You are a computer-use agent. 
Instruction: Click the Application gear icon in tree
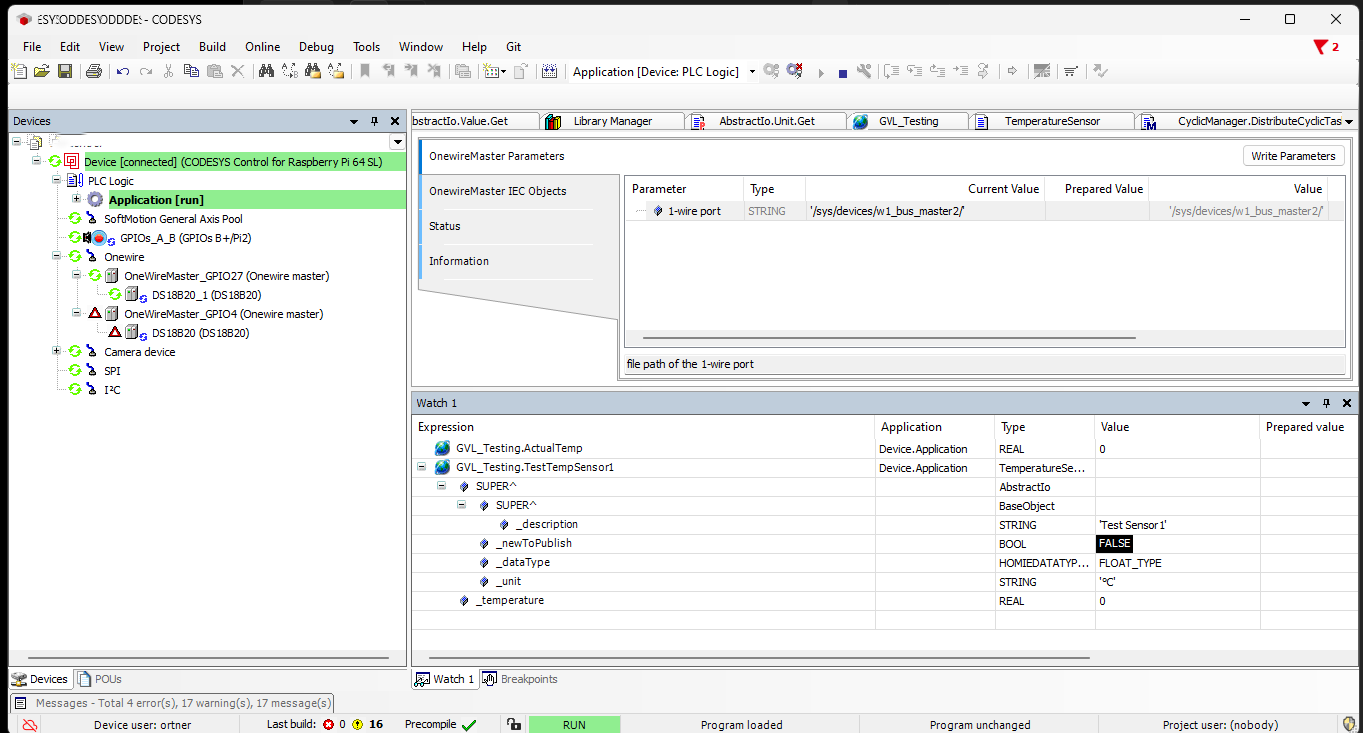[95, 200]
